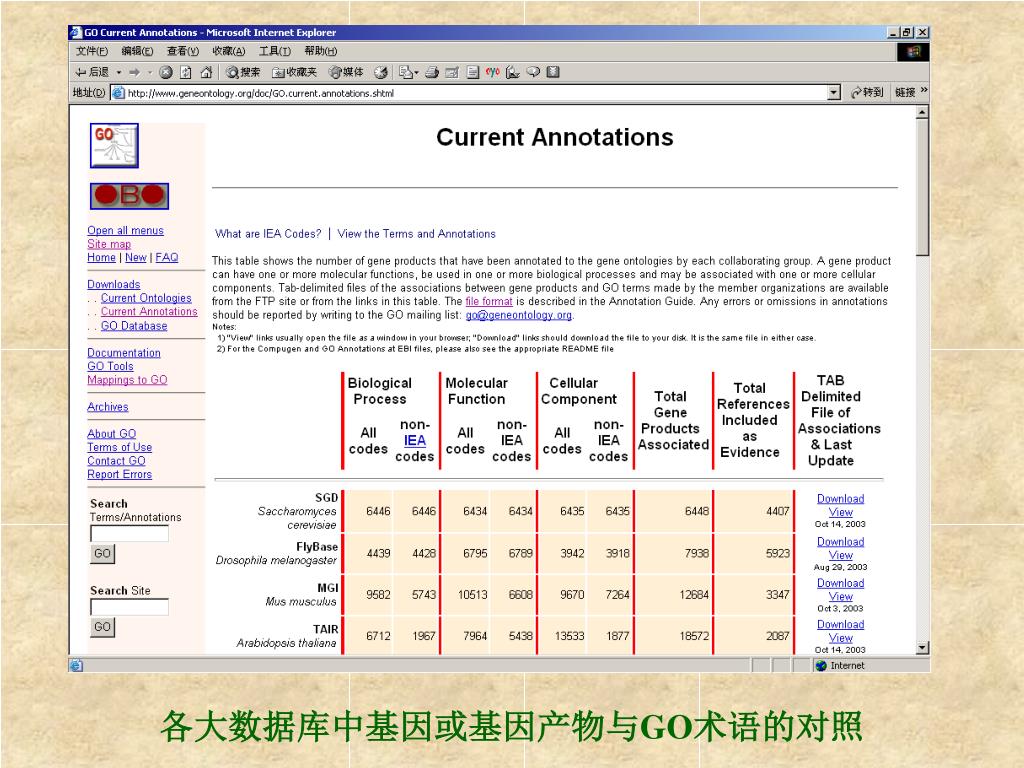Click the FlyBase row View link
The width and height of the screenshot is (1024, 768).
point(840,556)
